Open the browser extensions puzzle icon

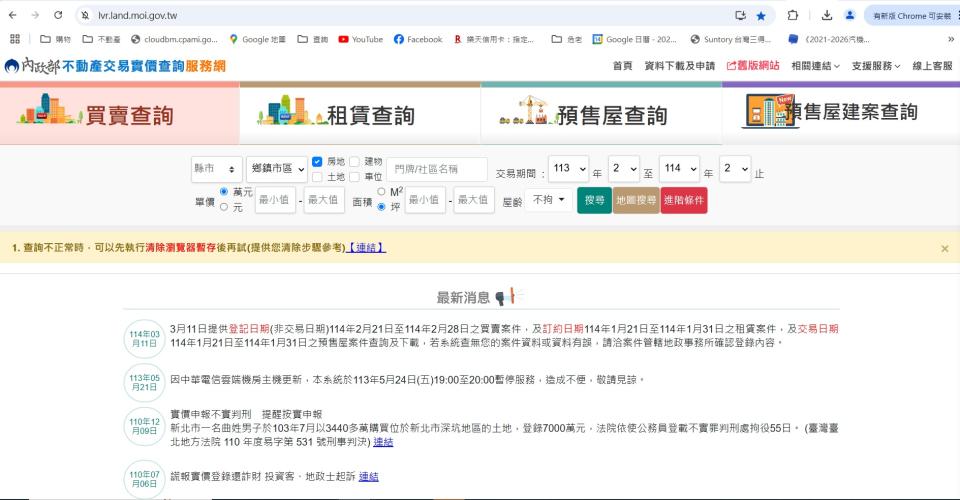(793, 16)
